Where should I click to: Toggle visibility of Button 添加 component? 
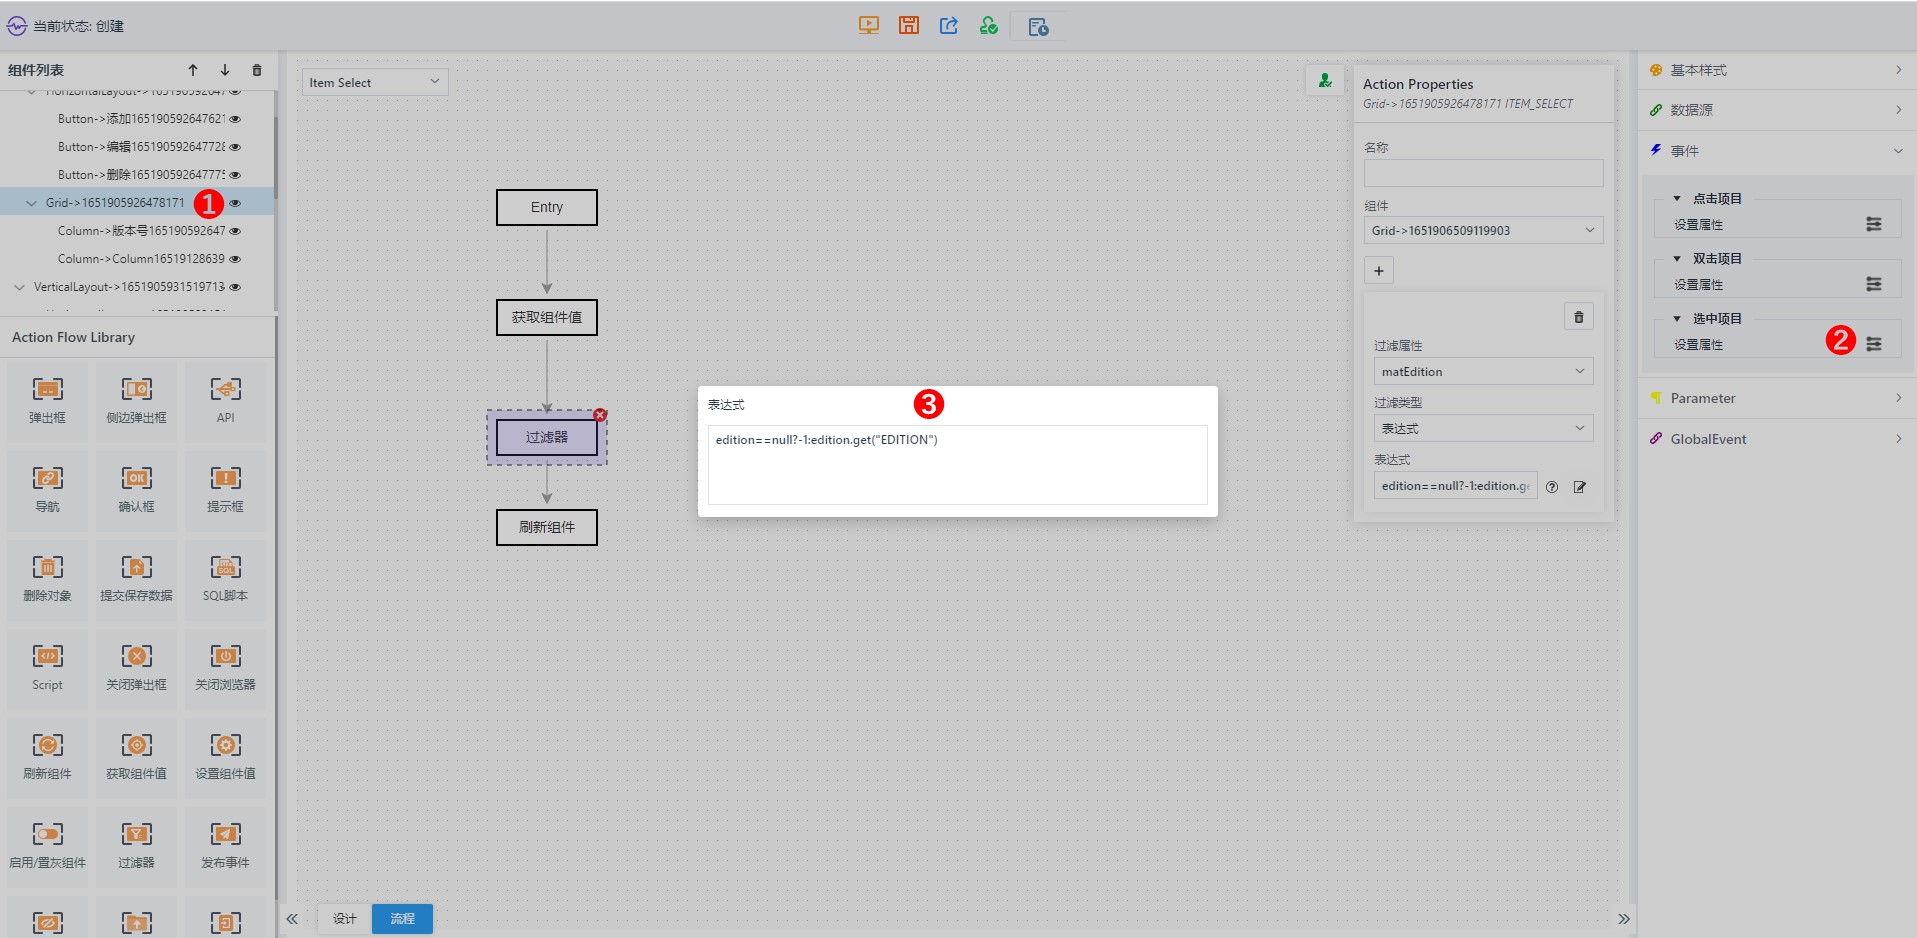pyautogui.click(x=235, y=119)
